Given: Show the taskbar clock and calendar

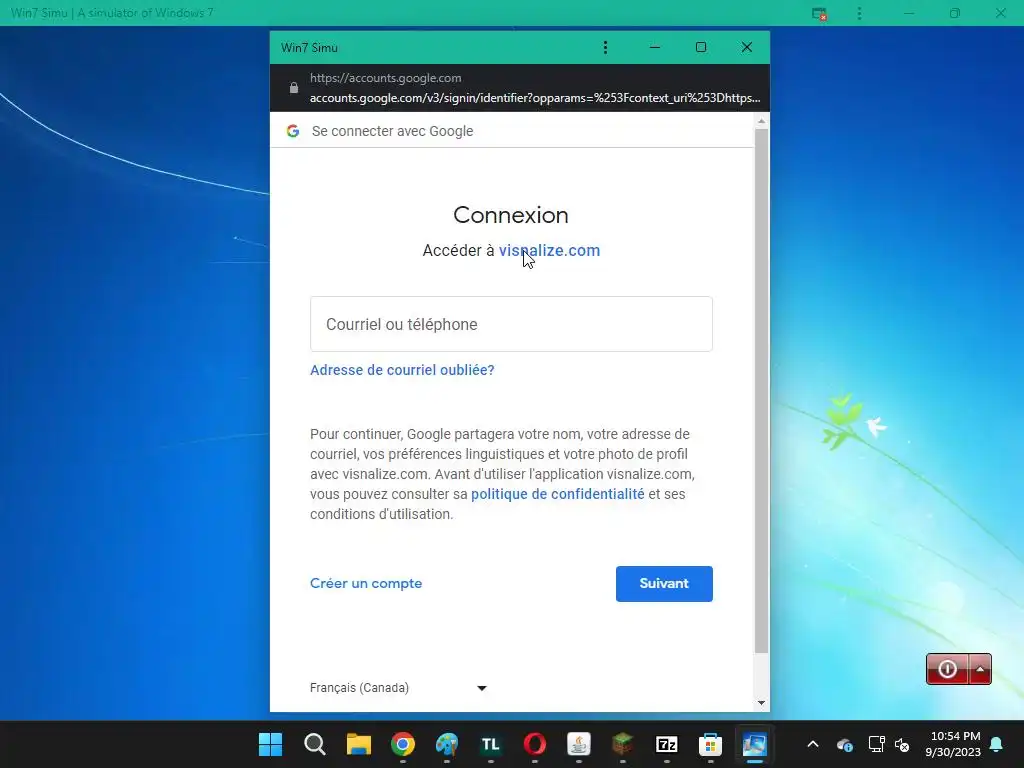Looking at the screenshot, I should click(x=953, y=744).
